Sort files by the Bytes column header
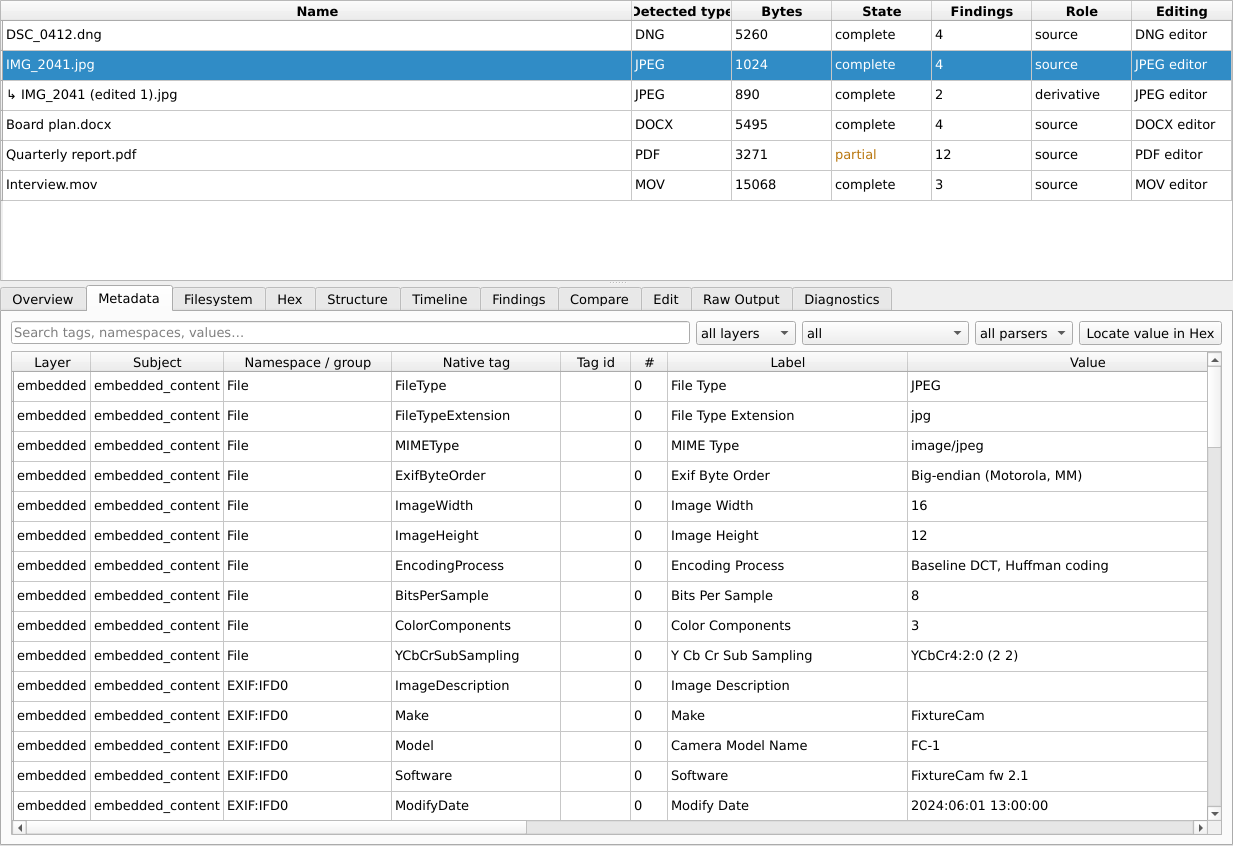Viewport: 1233px width, 846px height. pos(781,11)
